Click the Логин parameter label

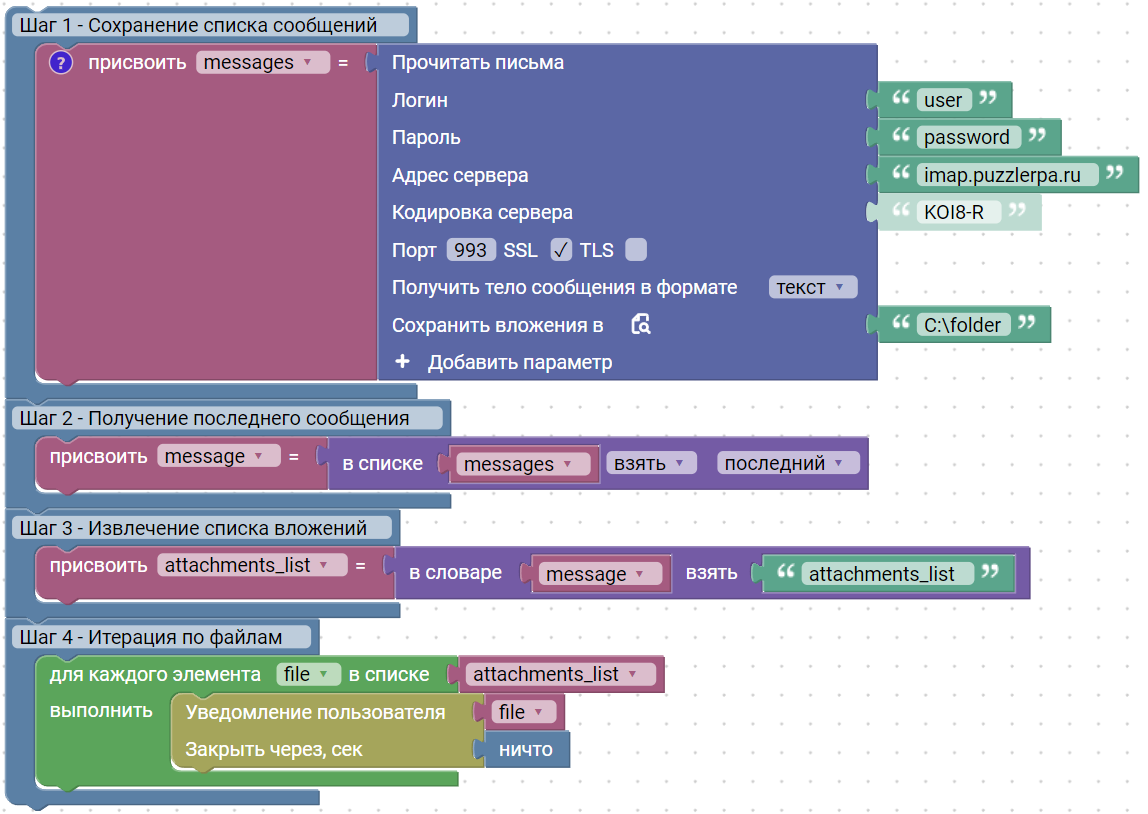420,100
